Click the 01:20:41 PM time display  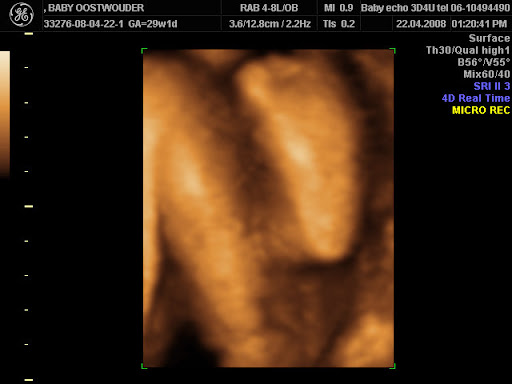coord(479,24)
